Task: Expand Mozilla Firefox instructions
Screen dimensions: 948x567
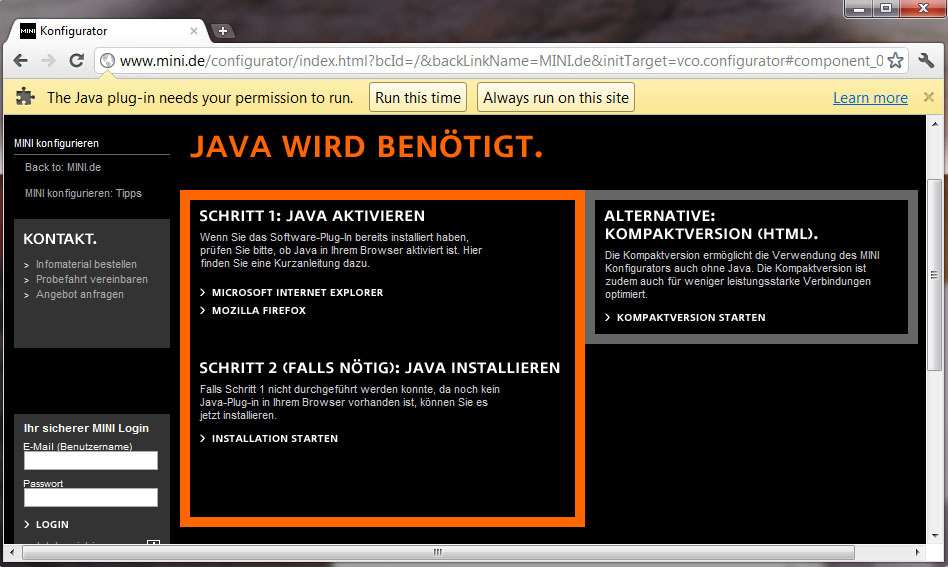Action: point(258,311)
